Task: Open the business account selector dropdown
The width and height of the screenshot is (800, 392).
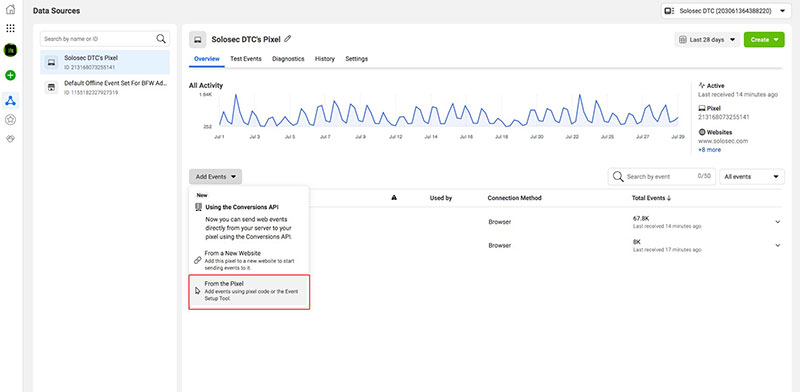Action: [x=726, y=11]
